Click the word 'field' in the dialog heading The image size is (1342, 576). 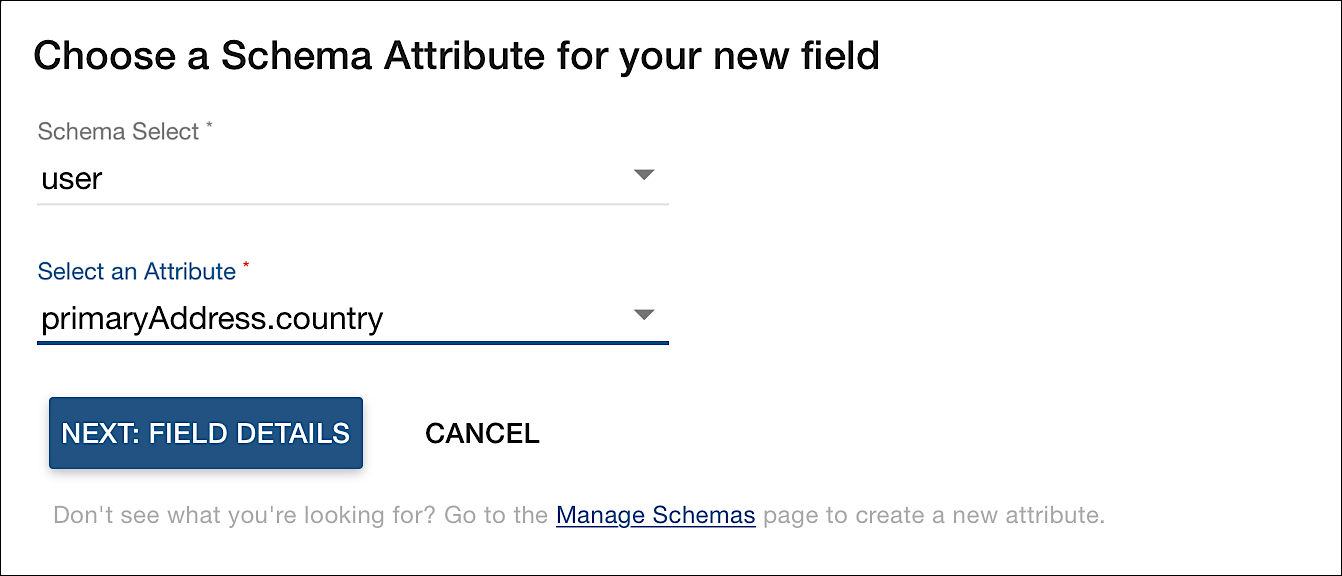tap(840, 56)
